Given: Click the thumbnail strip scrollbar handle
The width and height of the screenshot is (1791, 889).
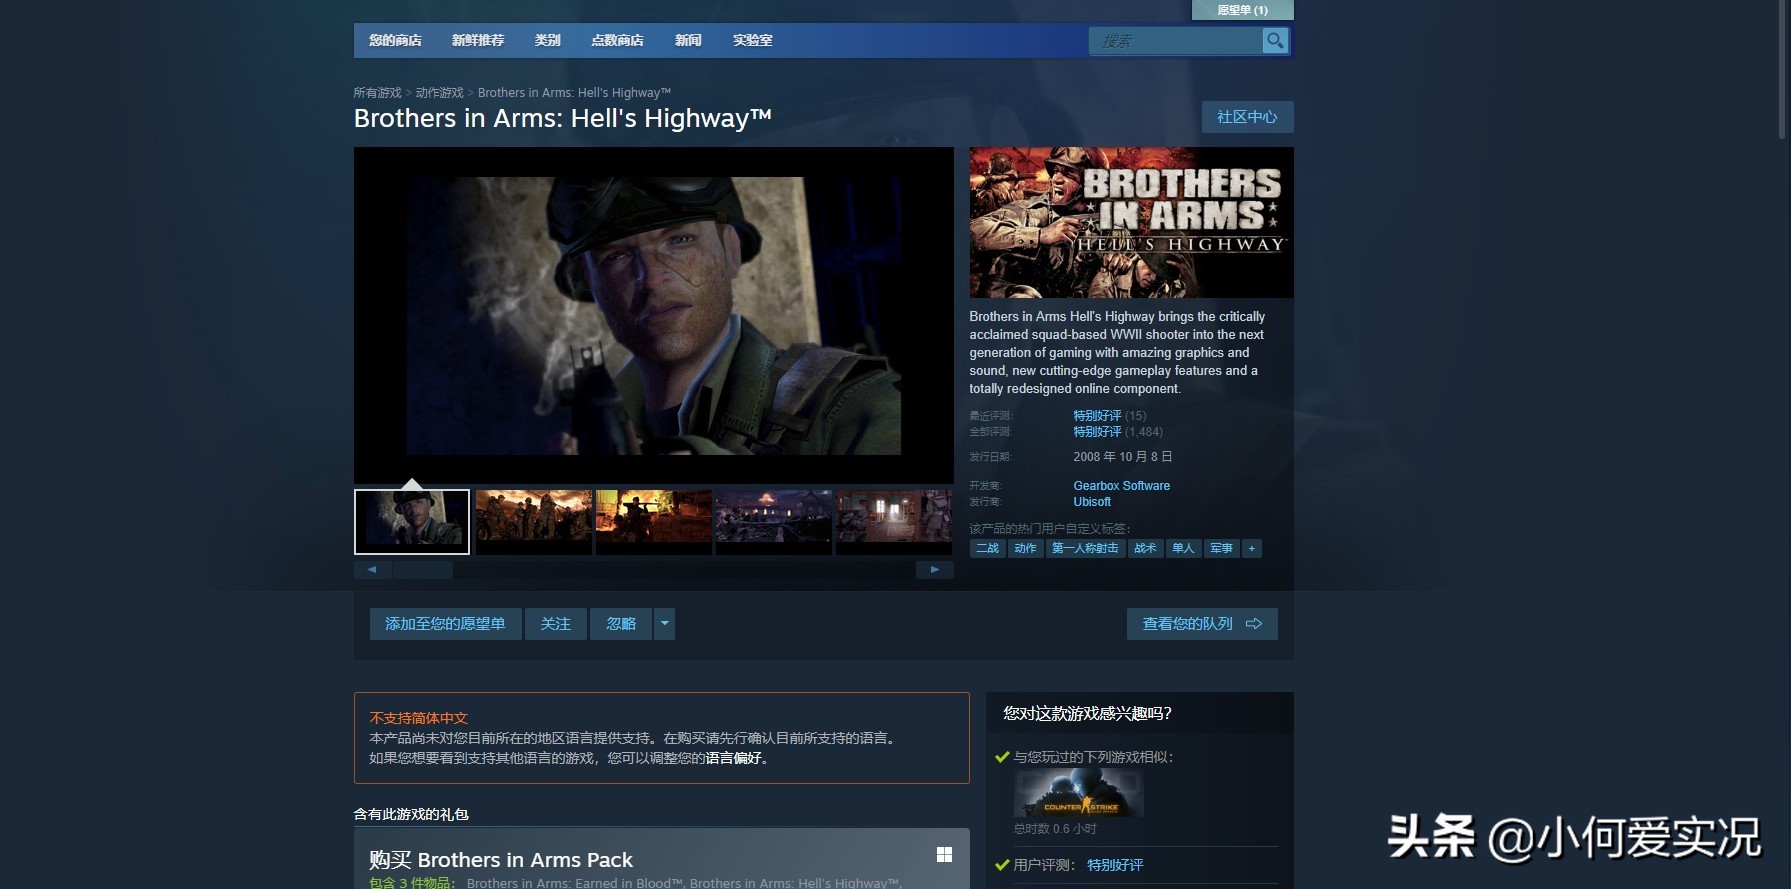Looking at the screenshot, I should pos(423,569).
